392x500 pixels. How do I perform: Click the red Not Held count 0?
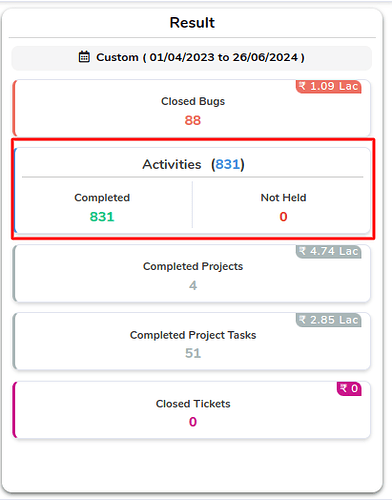coord(283,217)
